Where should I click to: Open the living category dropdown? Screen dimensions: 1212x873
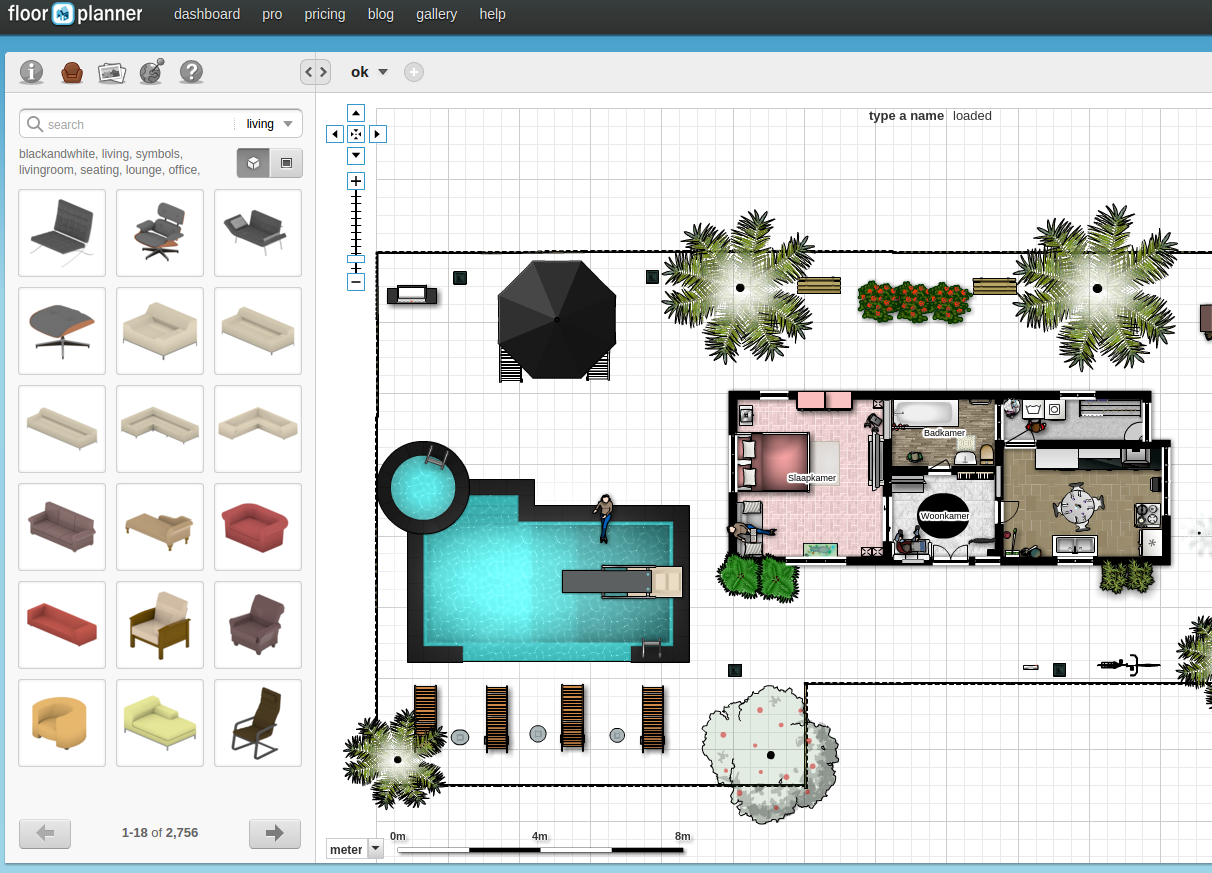point(266,123)
